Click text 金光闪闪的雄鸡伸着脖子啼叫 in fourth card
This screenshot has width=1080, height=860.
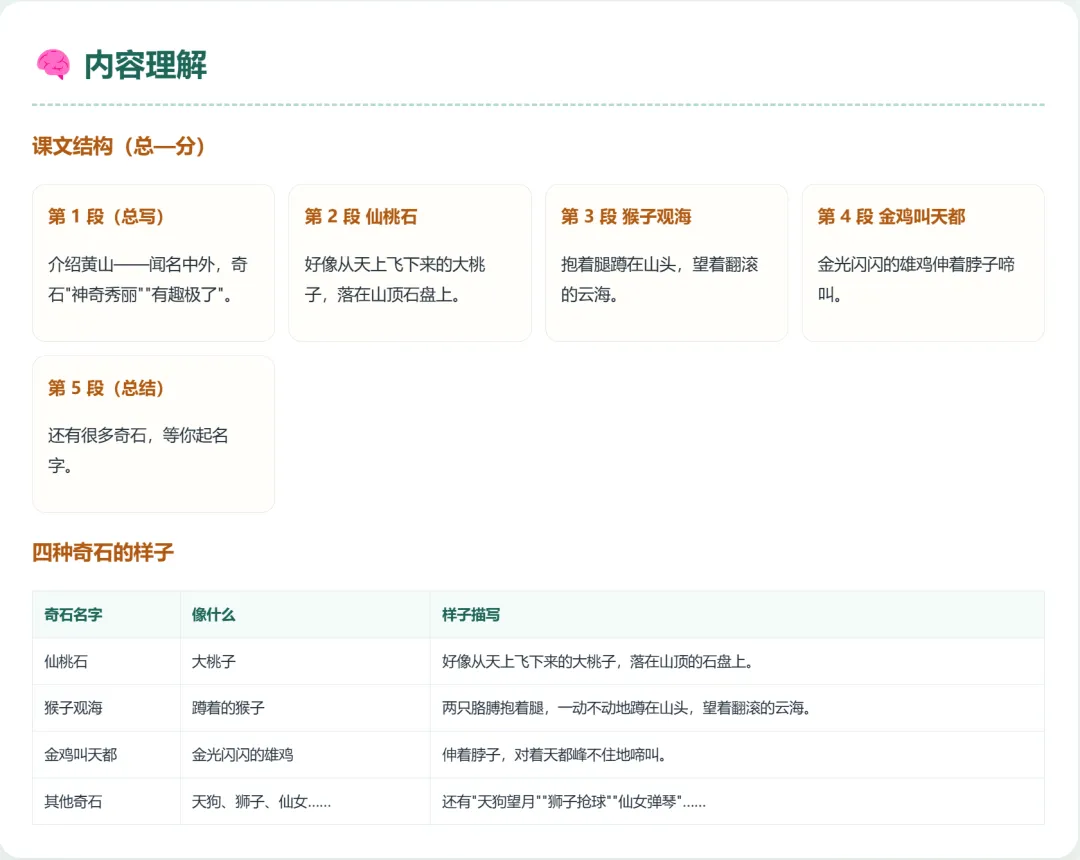tap(916, 280)
